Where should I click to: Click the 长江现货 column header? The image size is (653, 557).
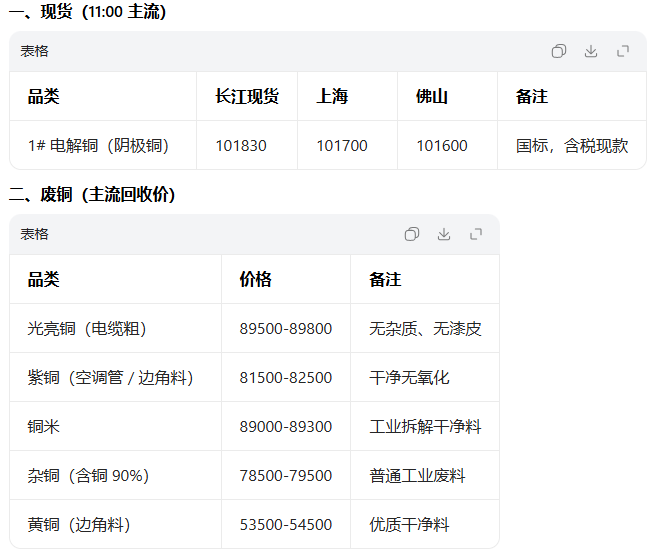tap(247, 97)
